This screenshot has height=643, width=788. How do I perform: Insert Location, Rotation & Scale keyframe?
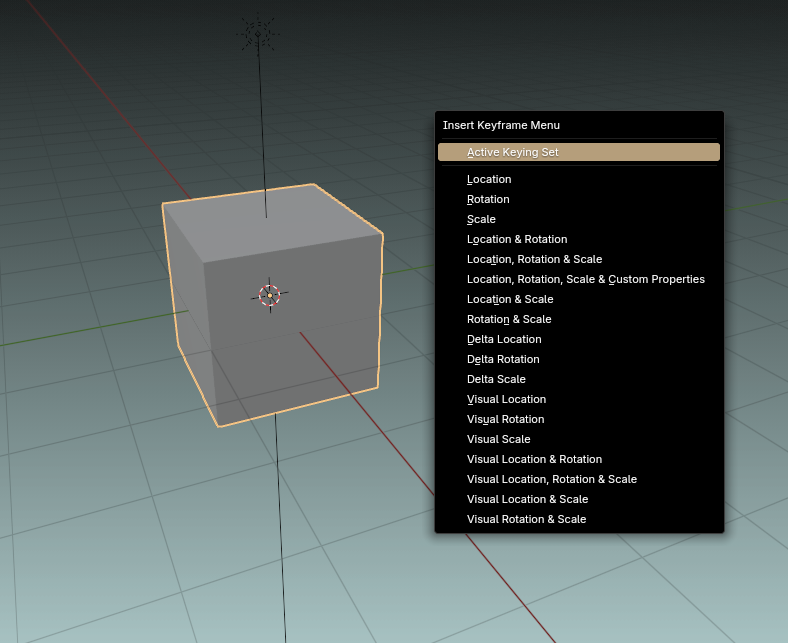click(x=578, y=259)
